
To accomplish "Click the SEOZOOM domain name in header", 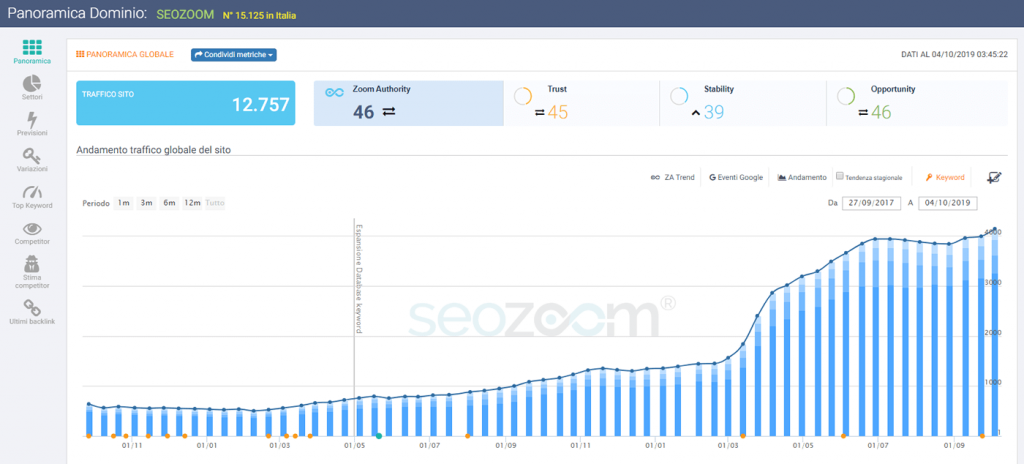I will 185,14.
